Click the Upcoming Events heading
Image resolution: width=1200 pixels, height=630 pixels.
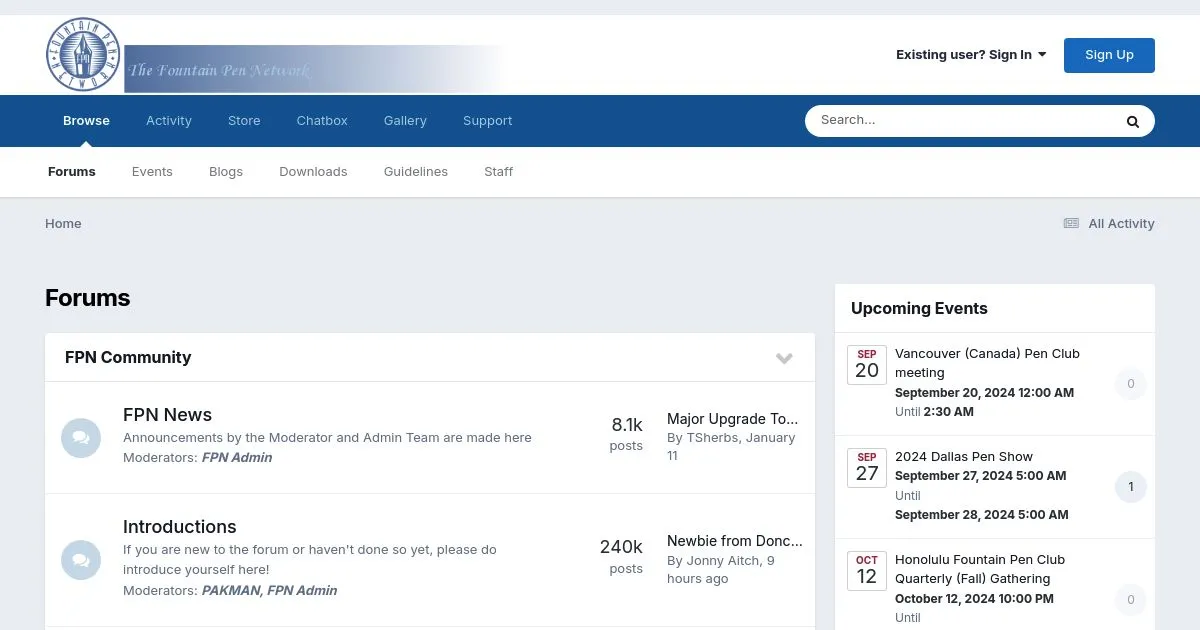[919, 309]
